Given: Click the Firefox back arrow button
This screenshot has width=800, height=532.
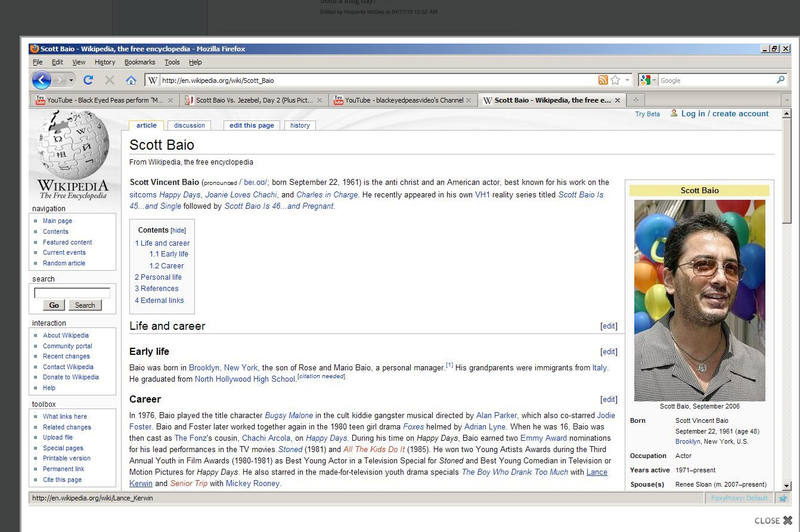Looking at the screenshot, I should (41, 80).
